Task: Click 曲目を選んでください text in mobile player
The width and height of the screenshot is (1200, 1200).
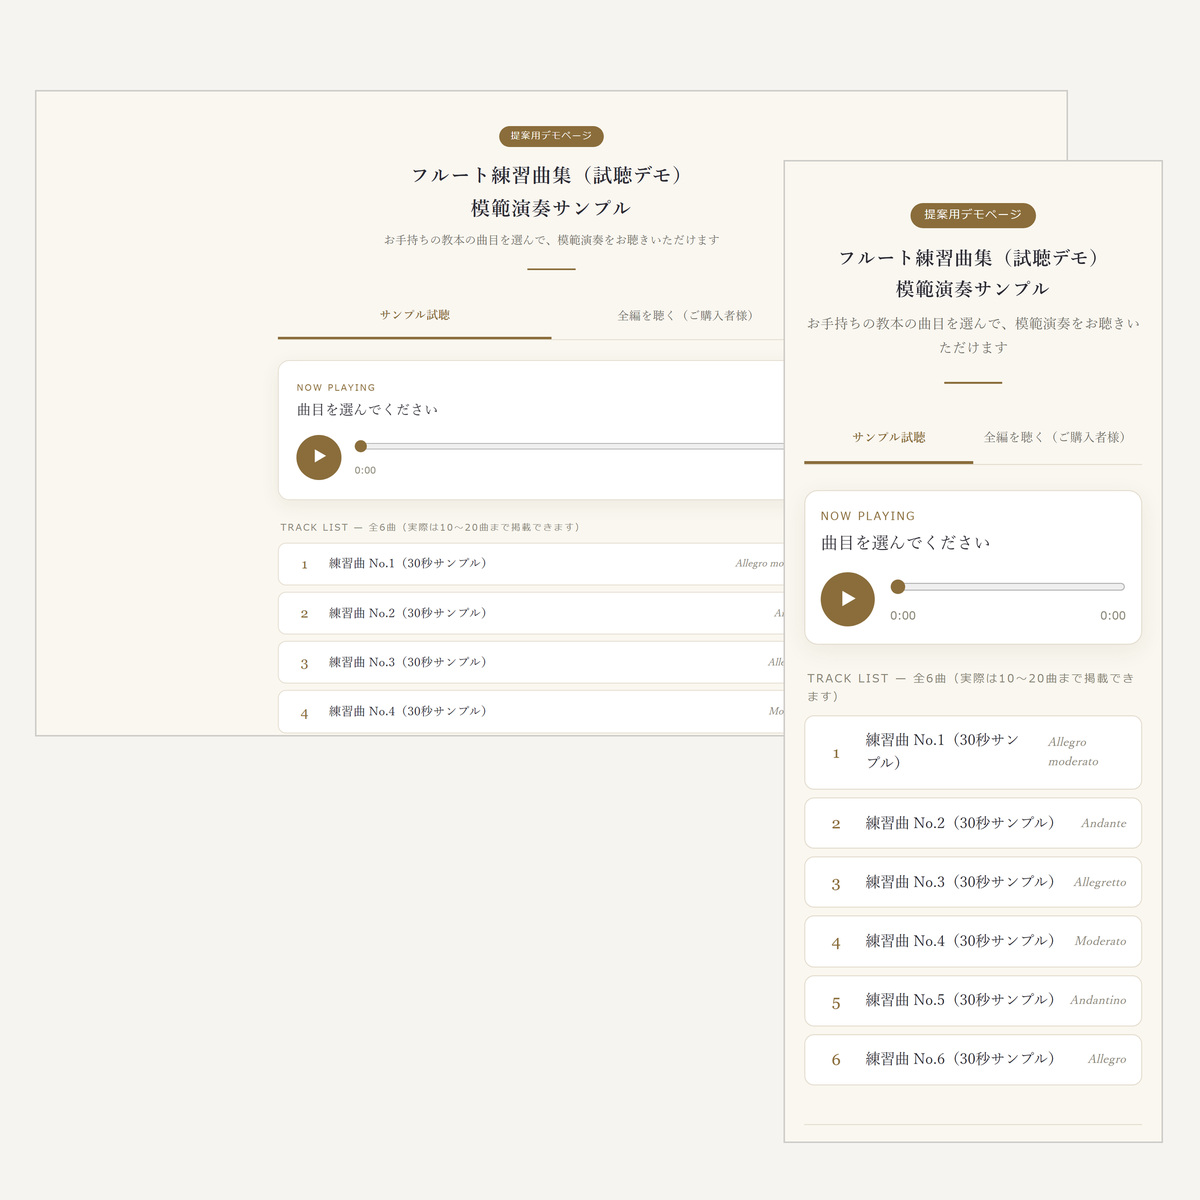Action: 905,542
